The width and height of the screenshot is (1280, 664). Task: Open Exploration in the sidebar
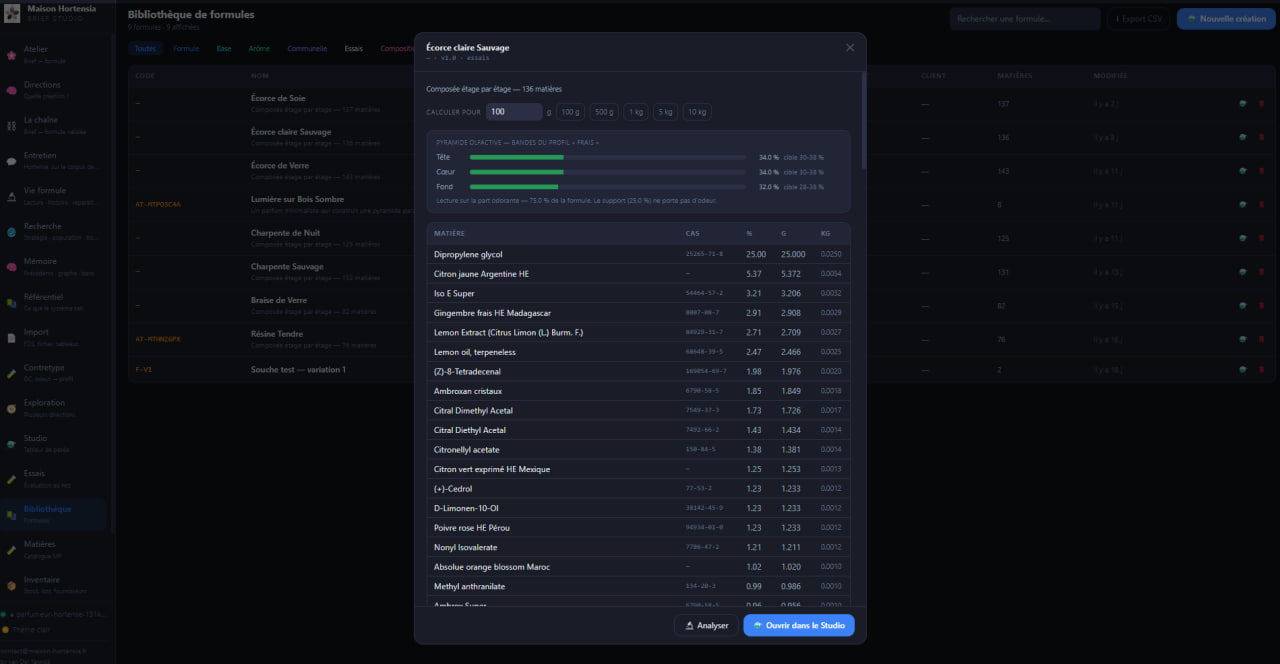tap(55, 408)
